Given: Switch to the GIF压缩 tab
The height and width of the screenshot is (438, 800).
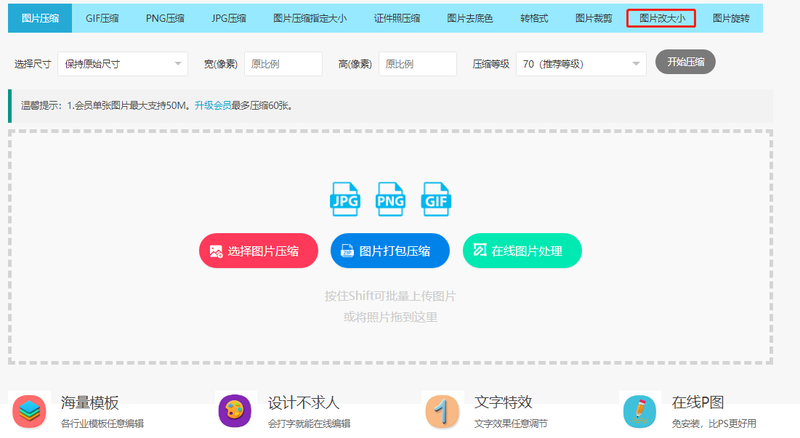Looking at the screenshot, I should (x=102, y=18).
